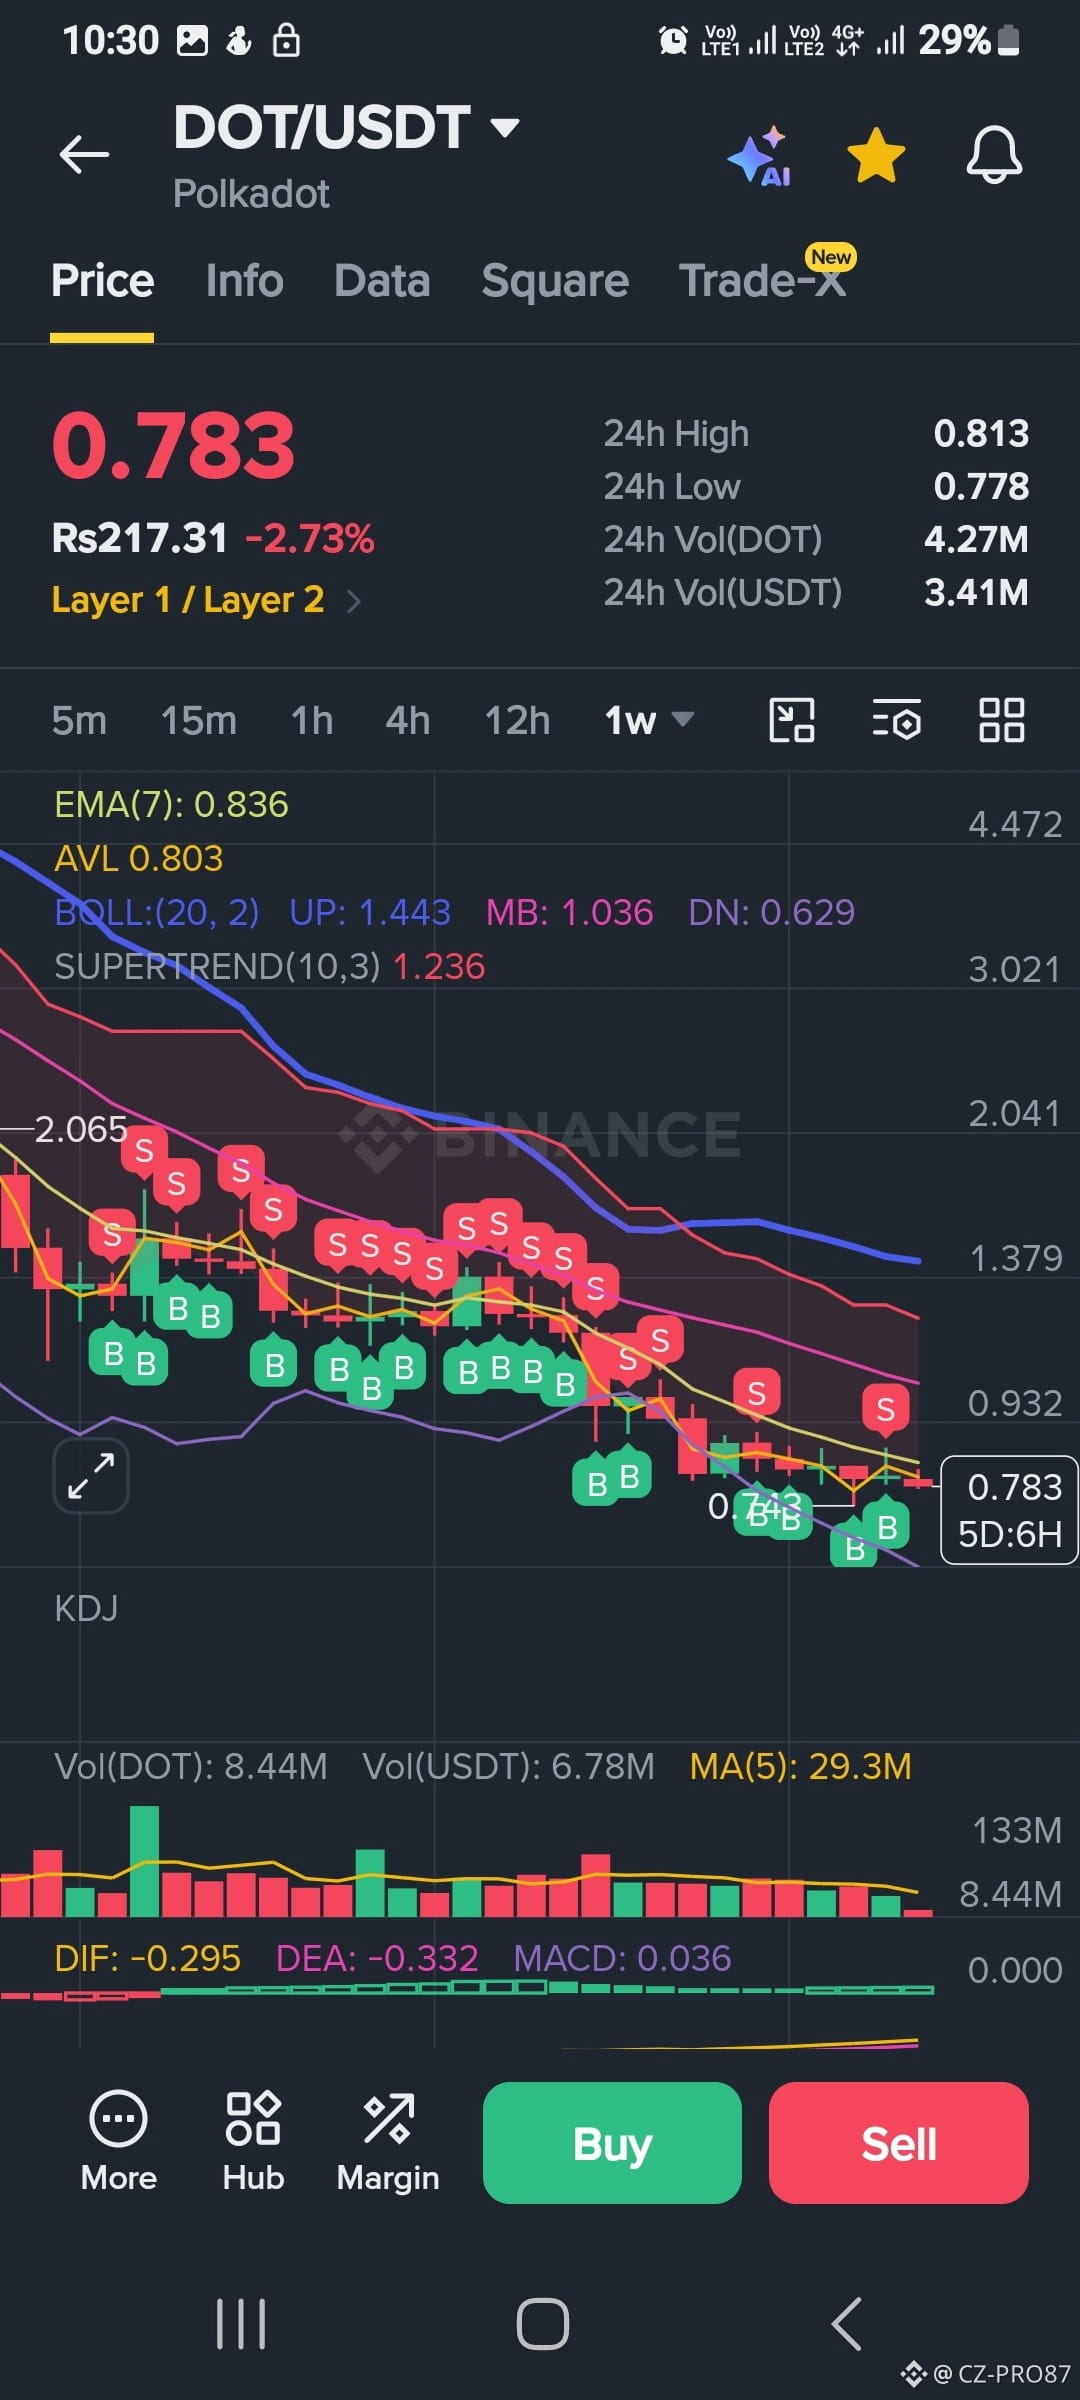Select the 5m chart interval
Image resolution: width=1080 pixels, height=2400 pixels.
coord(79,720)
